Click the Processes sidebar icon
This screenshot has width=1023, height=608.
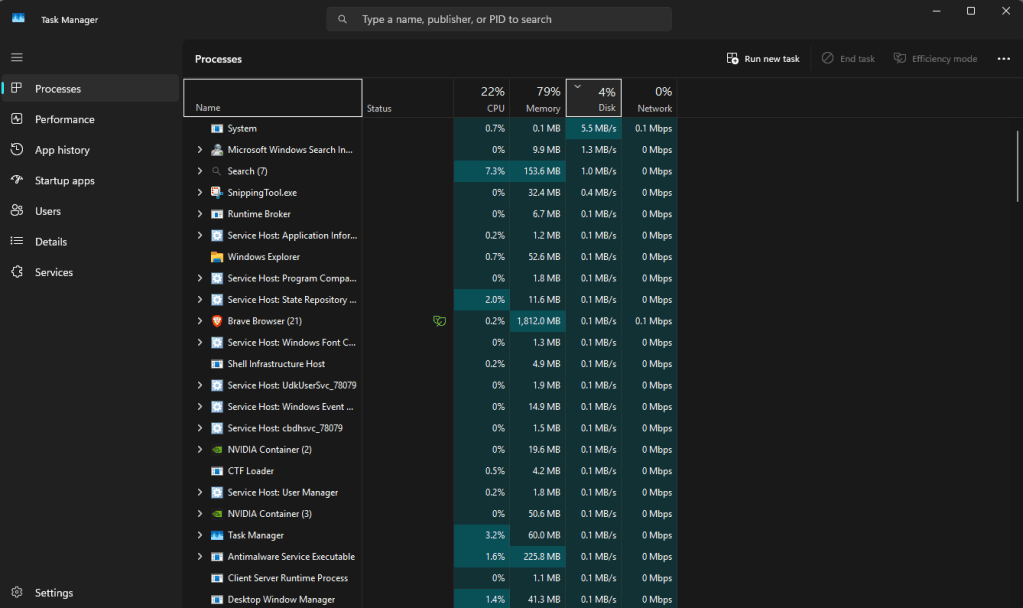click(17, 88)
